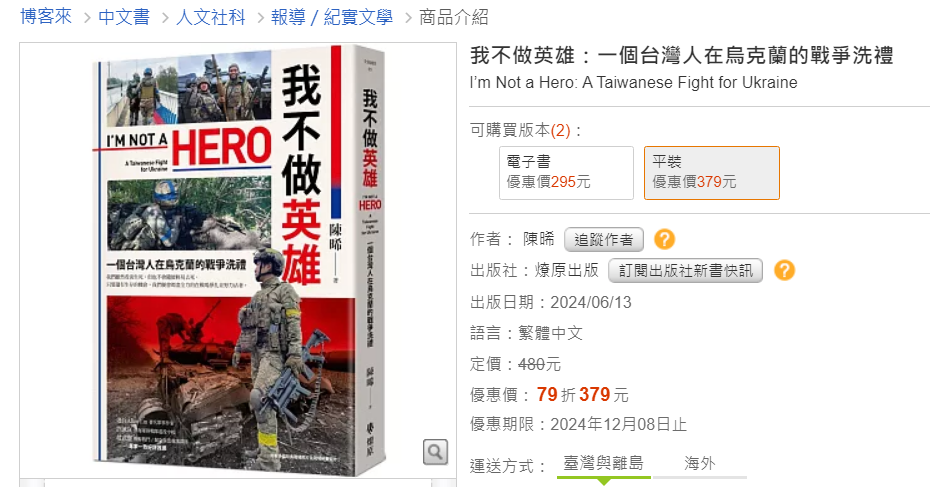Viewport: 930px width, 487px height.
Task: Click help icon beside 訂閱出版社新書快訊 button
Action: click(x=784, y=270)
